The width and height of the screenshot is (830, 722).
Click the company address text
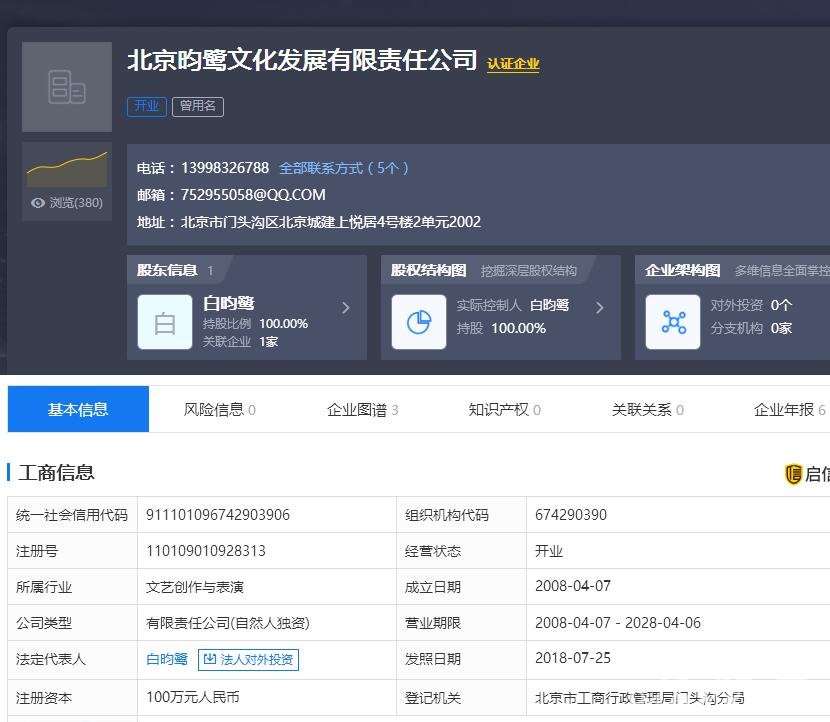[x=331, y=222]
